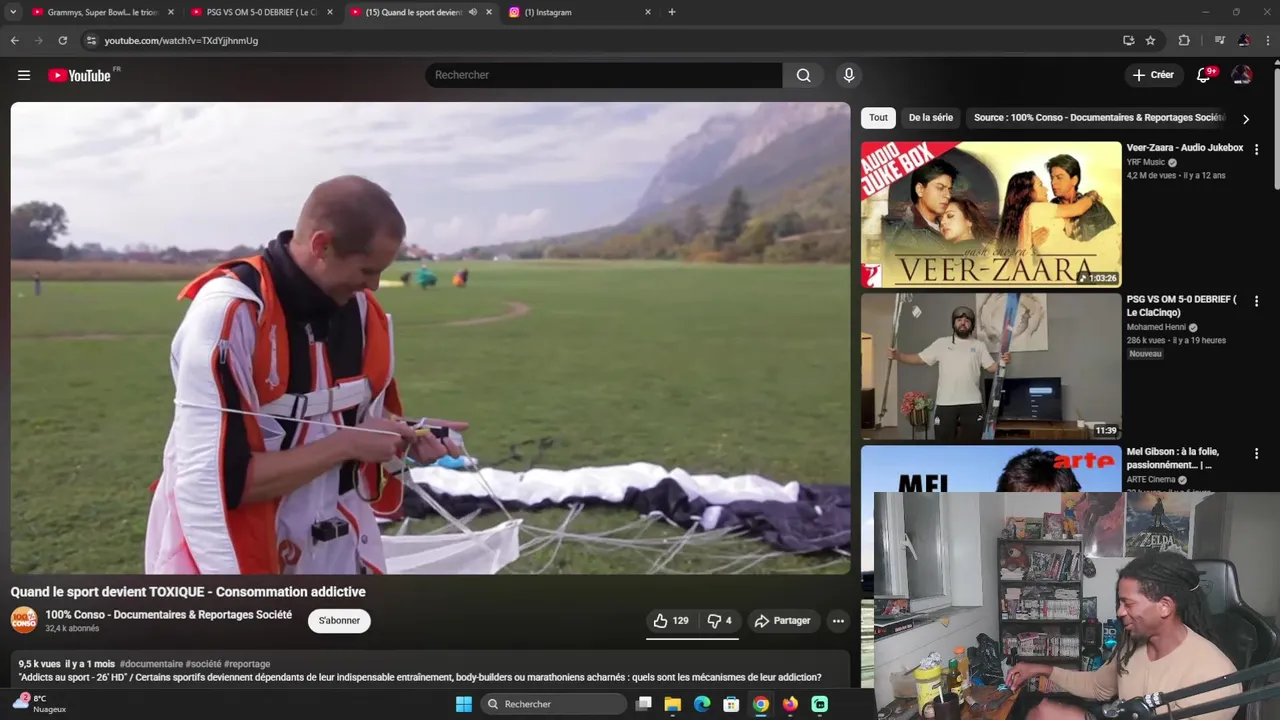Image resolution: width=1280 pixels, height=720 pixels.
Task: Open Task View on taskbar
Action: click(x=644, y=704)
